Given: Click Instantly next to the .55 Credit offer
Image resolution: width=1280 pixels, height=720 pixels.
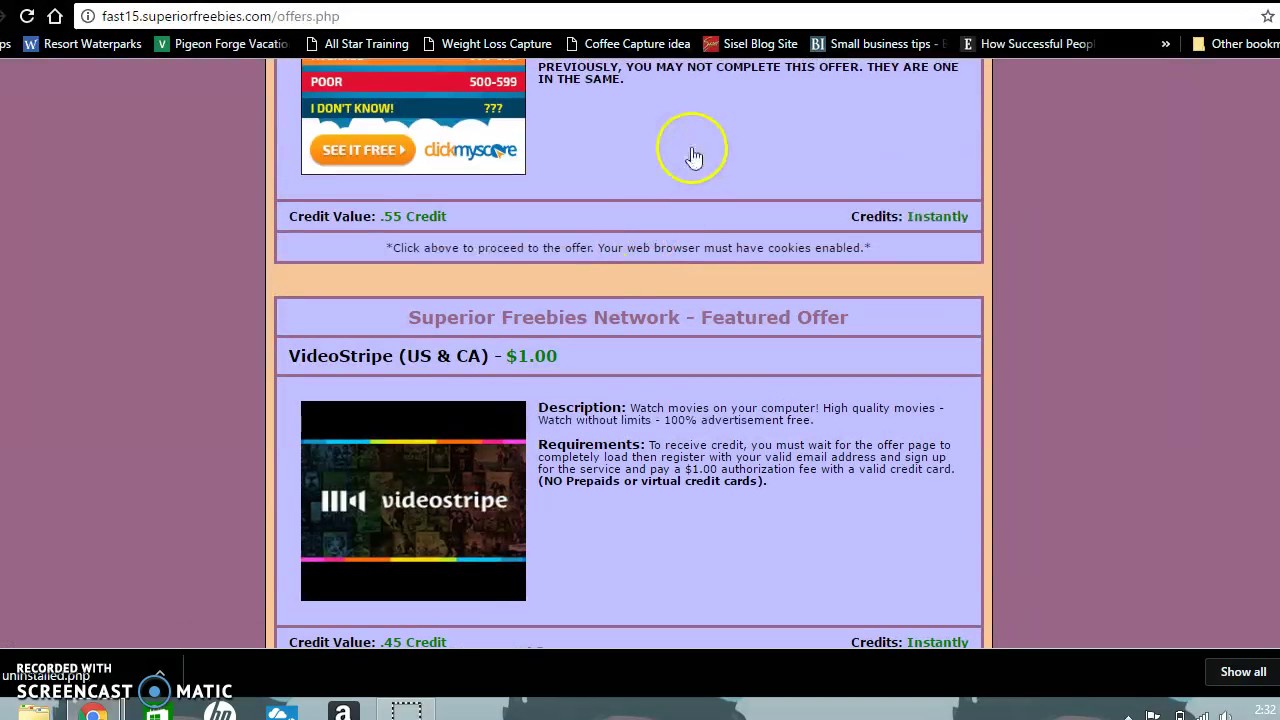Looking at the screenshot, I should tap(937, 216).
